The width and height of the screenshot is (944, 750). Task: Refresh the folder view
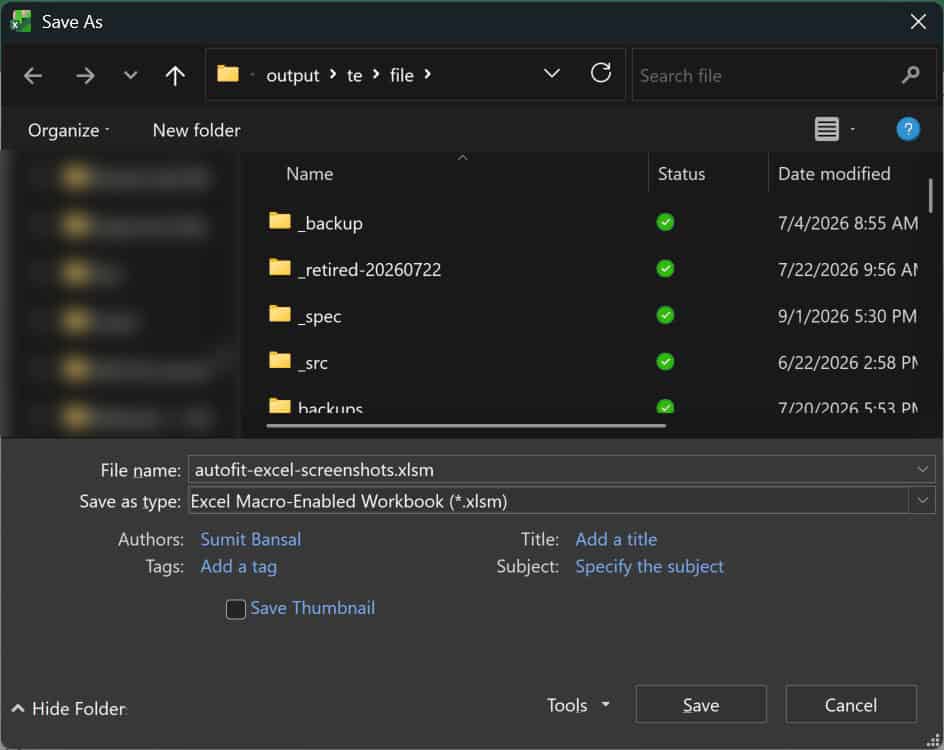coord(600,73)
